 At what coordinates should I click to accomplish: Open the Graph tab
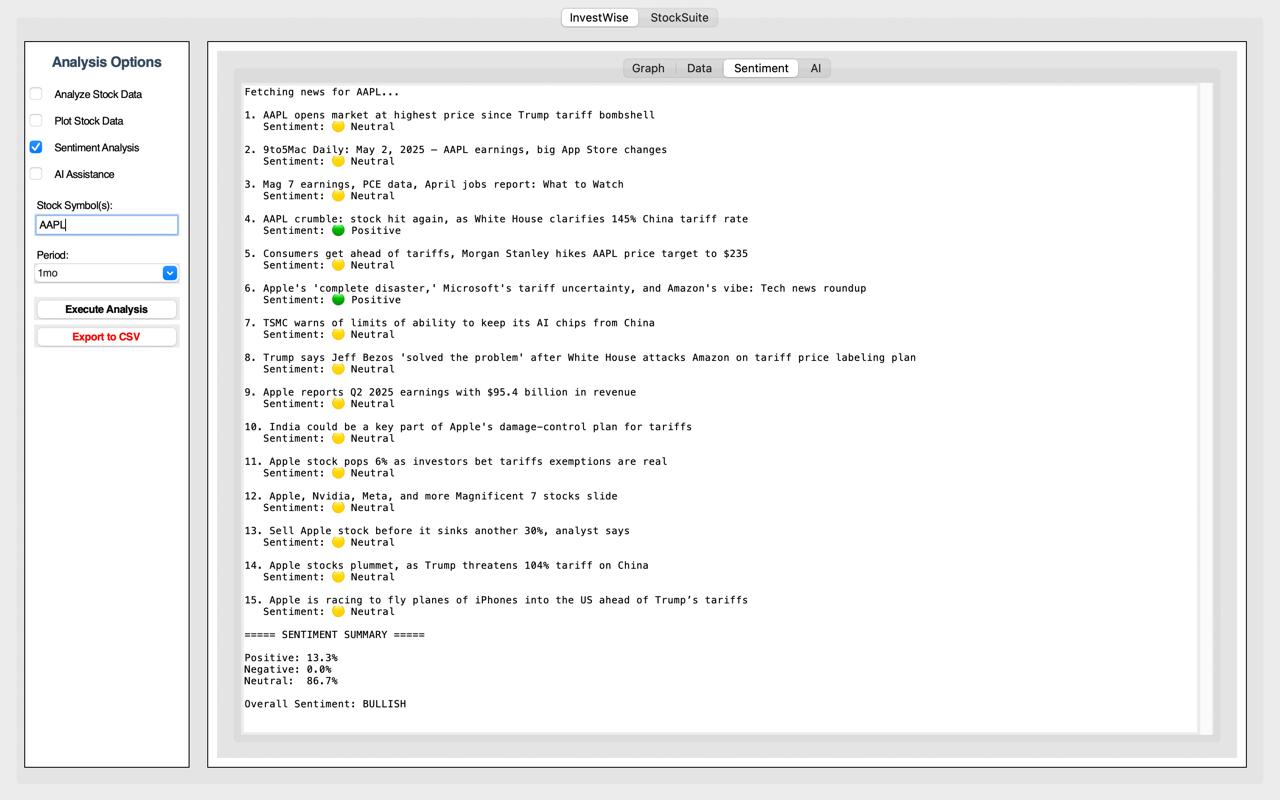point(648,68)
